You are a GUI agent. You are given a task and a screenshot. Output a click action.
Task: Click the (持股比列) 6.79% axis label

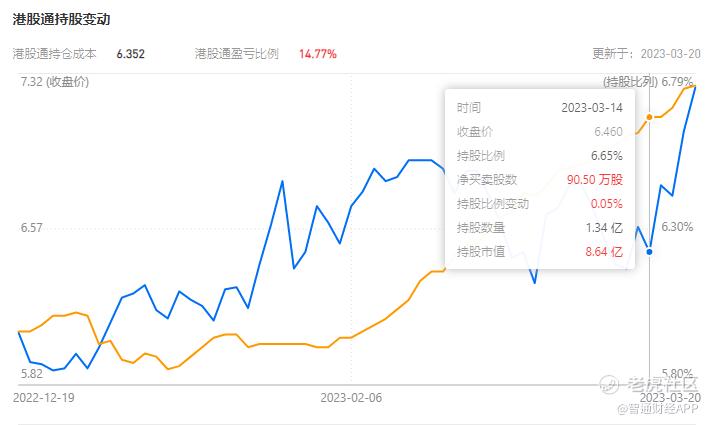[648, 82]
